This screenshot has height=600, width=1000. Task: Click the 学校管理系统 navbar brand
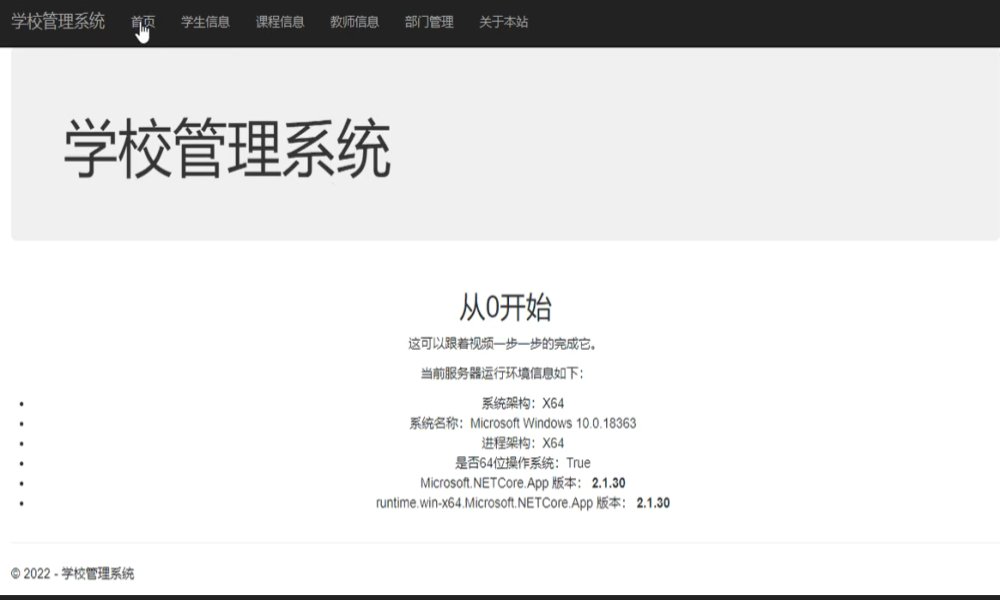pyautogui.click(x=58, y=21)
